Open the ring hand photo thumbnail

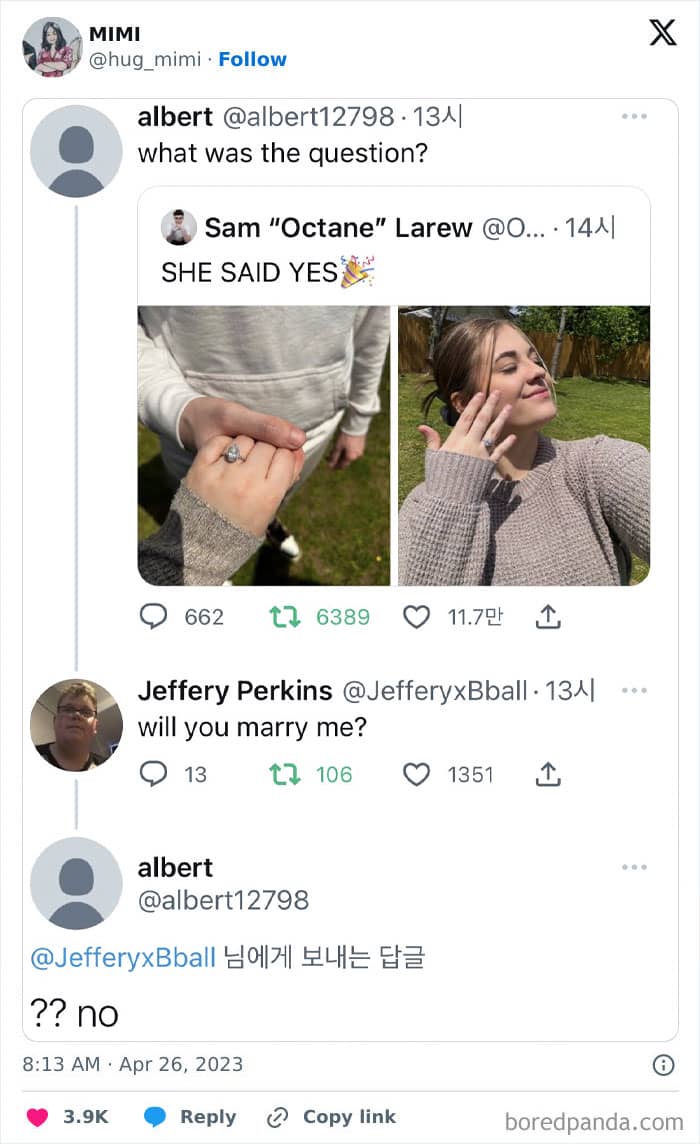[264, 446]
